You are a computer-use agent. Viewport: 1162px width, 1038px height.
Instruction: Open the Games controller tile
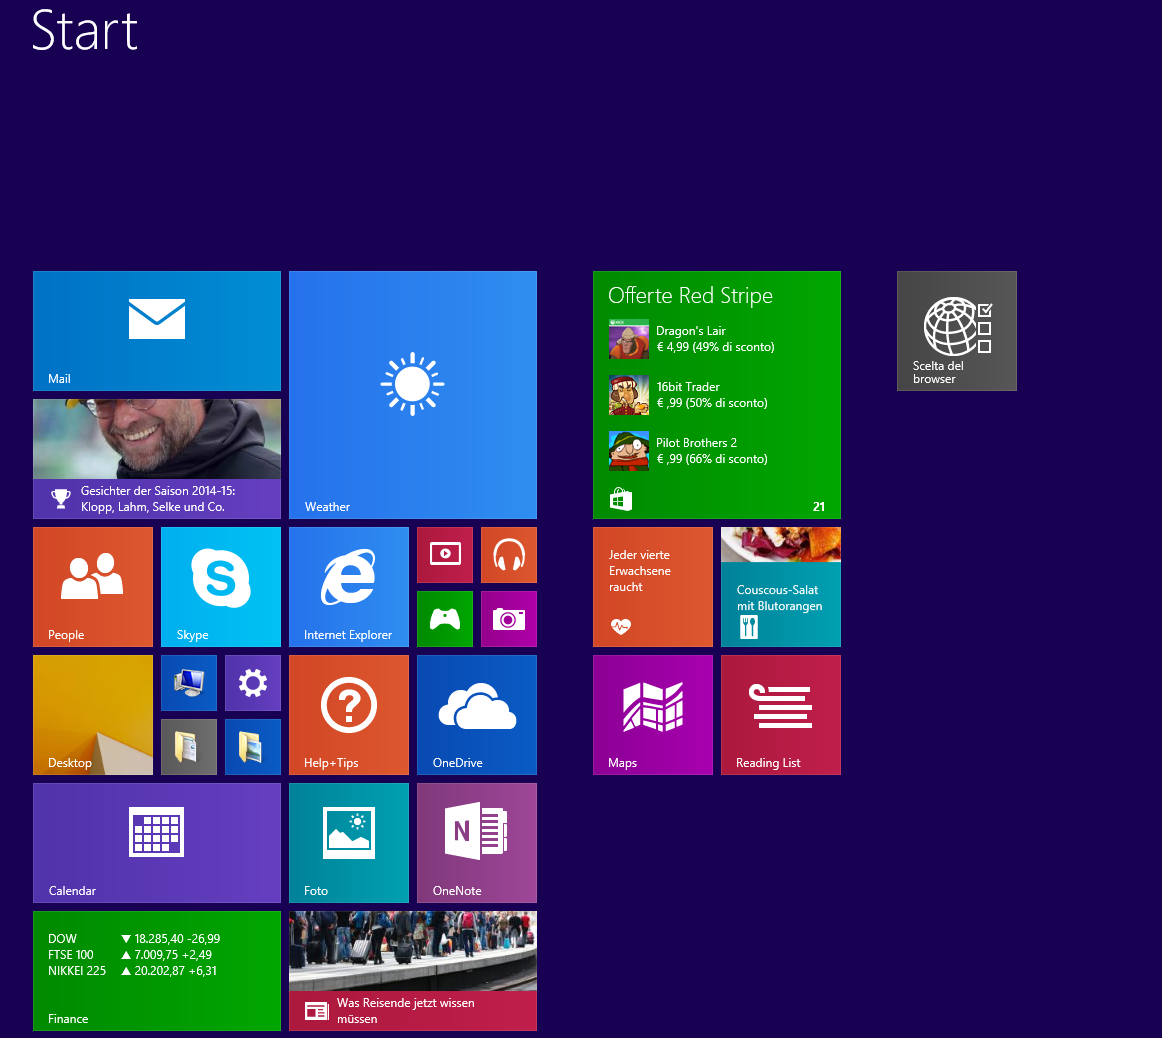tap(445, 619)
